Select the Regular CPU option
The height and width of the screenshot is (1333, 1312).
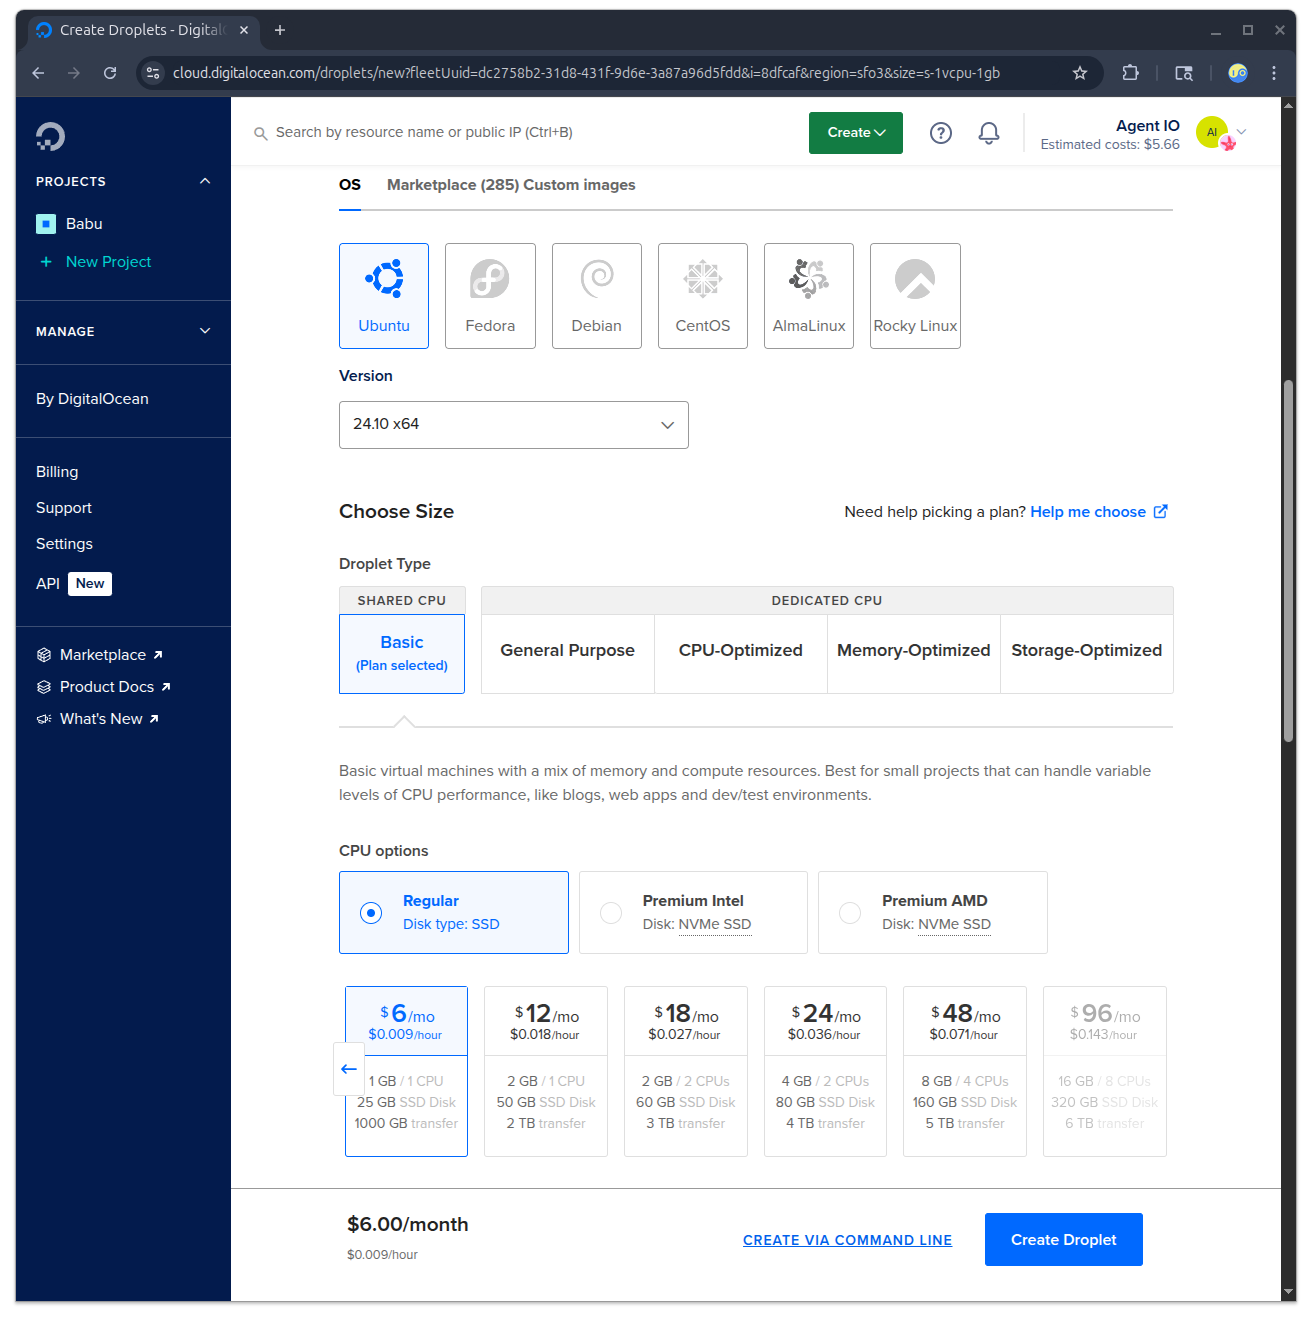tap(454, 912)
